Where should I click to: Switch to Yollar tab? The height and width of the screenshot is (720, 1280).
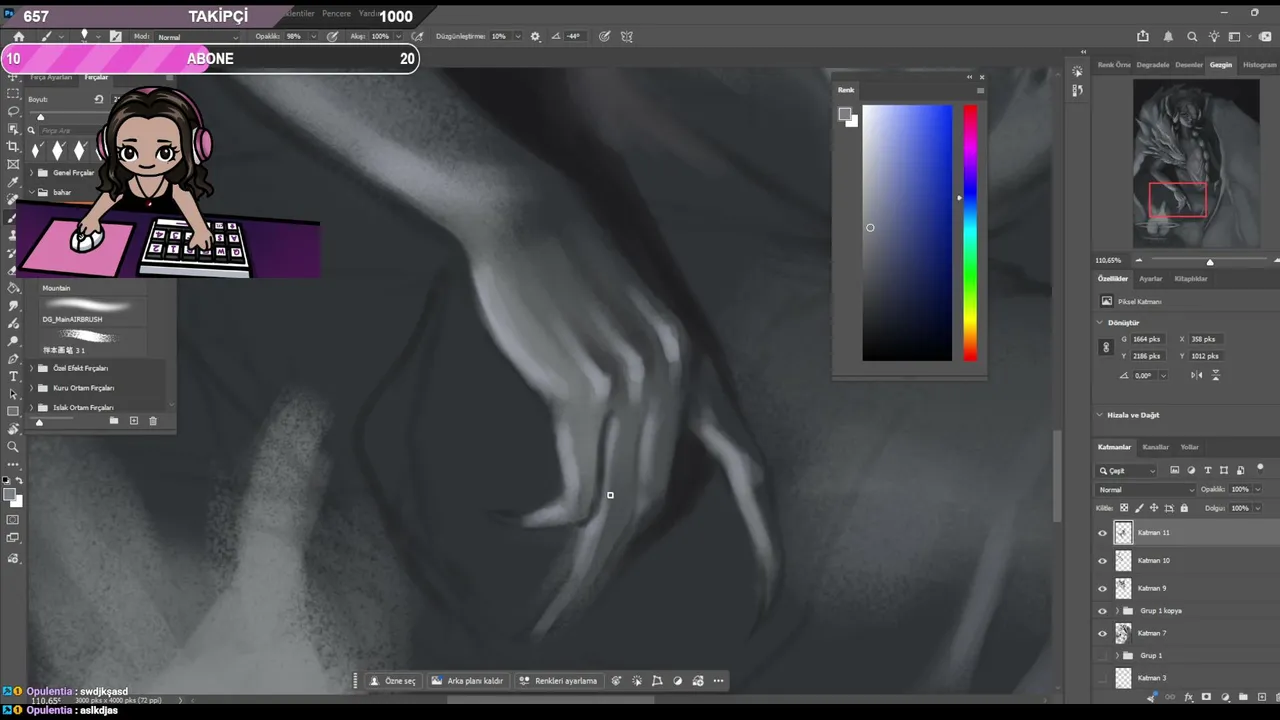point(1189,447)
